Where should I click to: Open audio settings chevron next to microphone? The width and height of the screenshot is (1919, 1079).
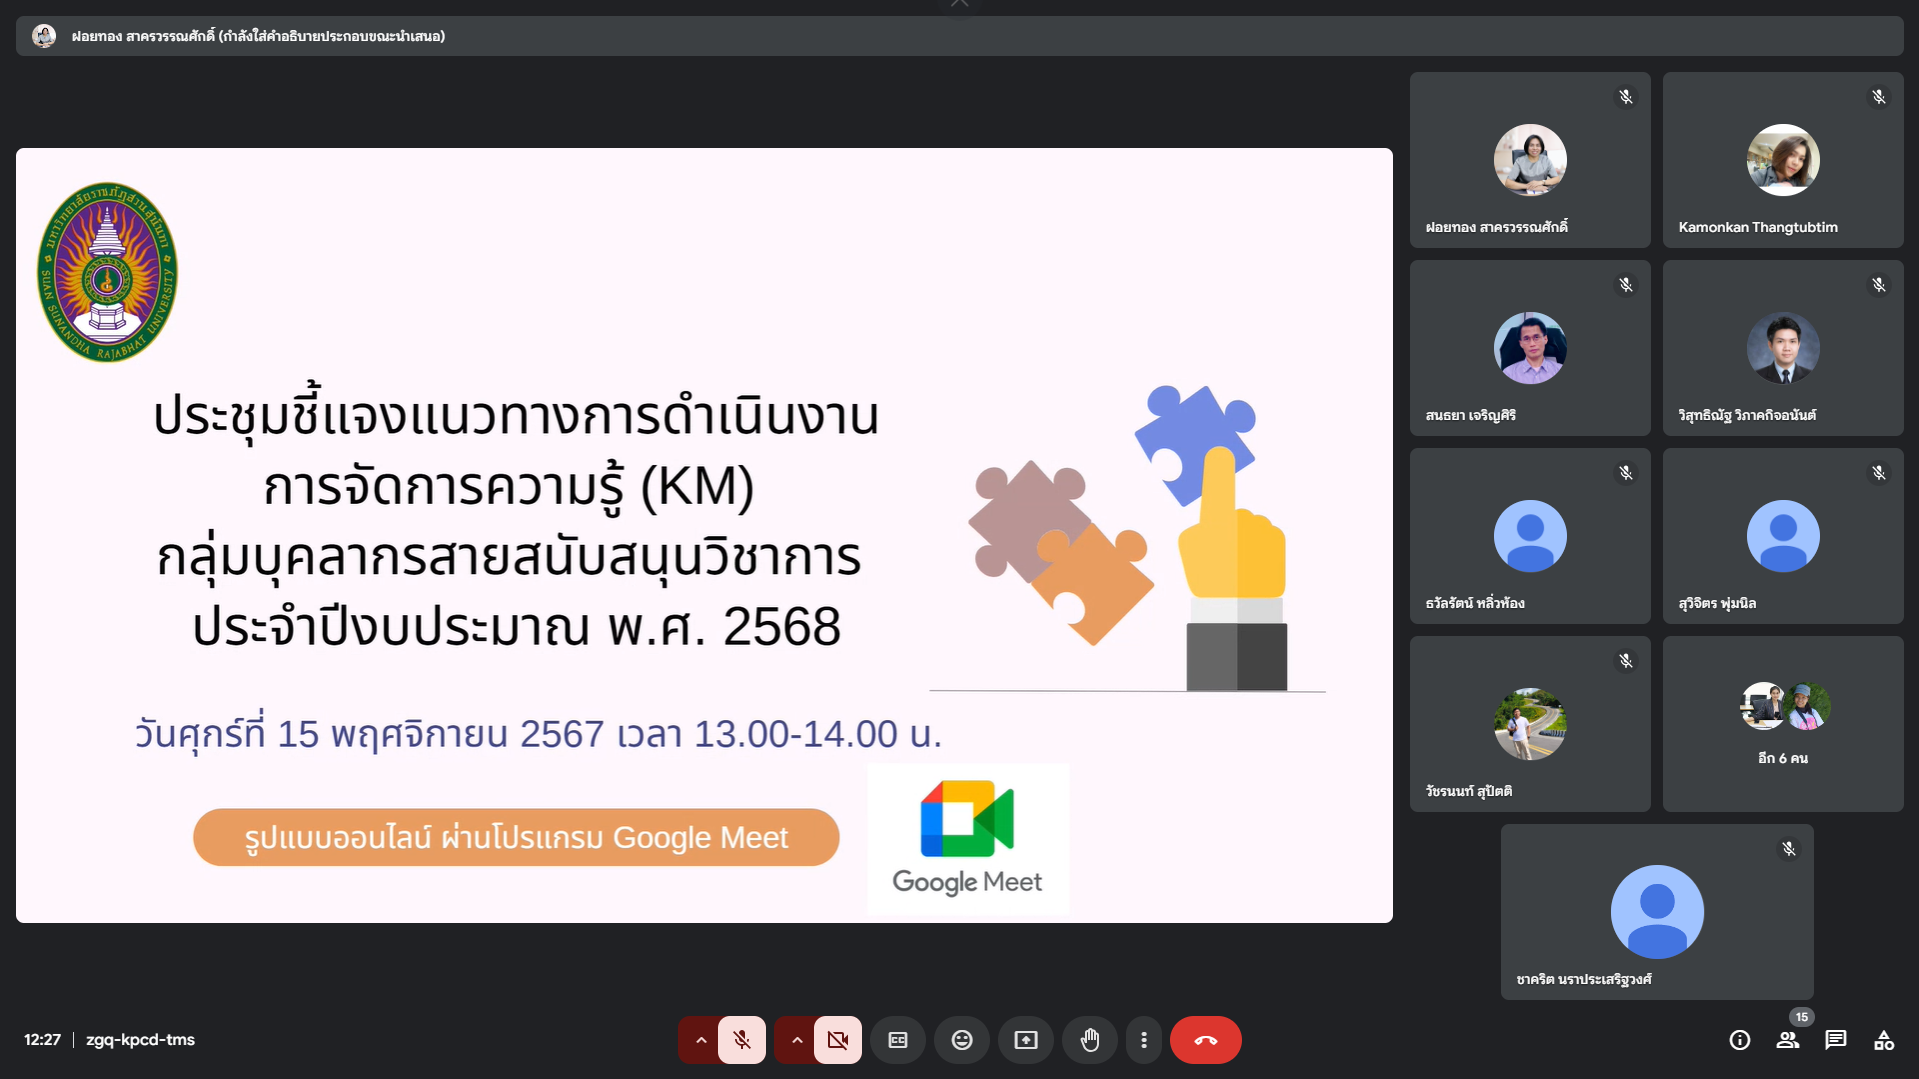click(x=700, y=1040)
